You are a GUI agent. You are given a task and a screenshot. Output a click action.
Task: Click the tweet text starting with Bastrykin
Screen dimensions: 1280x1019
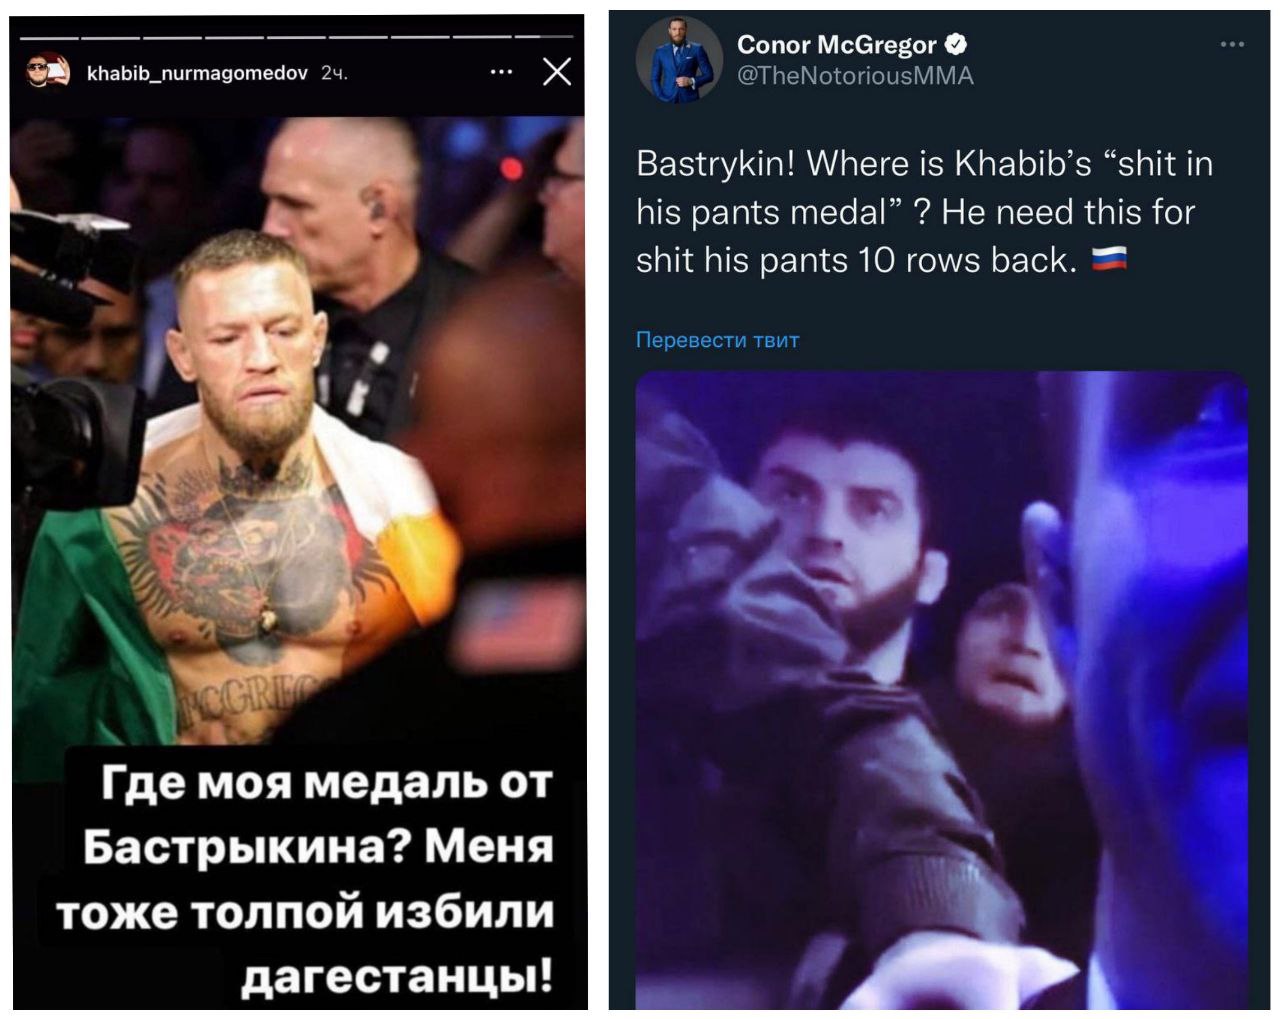tap(925, 212)
